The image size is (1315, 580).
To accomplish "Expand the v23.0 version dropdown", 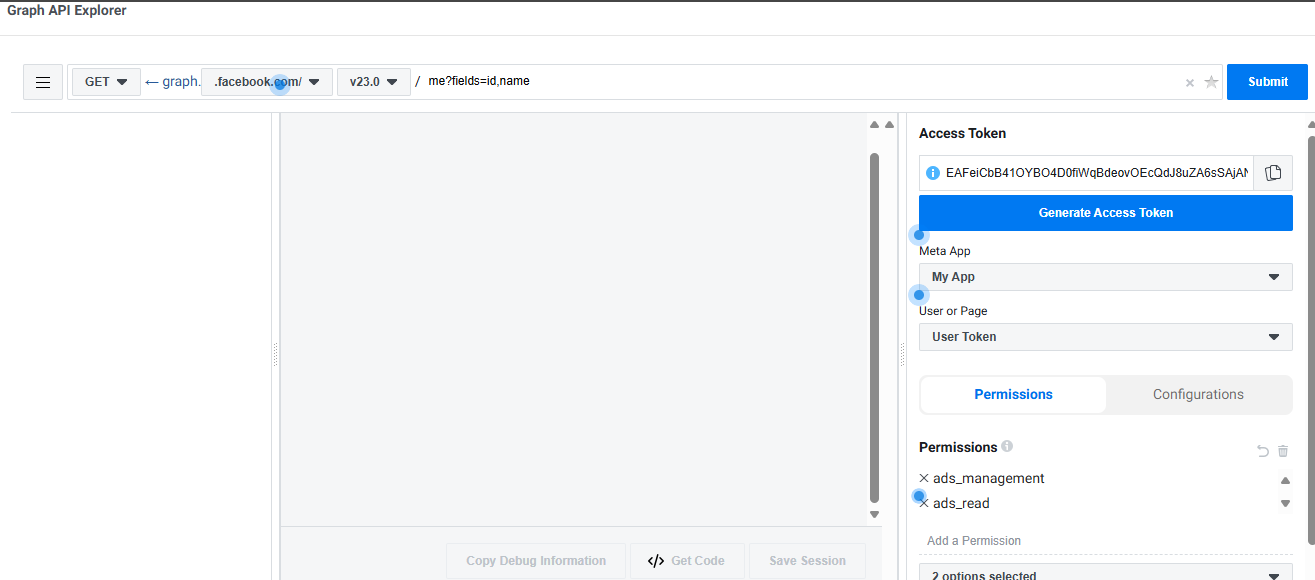I will coord(374,82).
